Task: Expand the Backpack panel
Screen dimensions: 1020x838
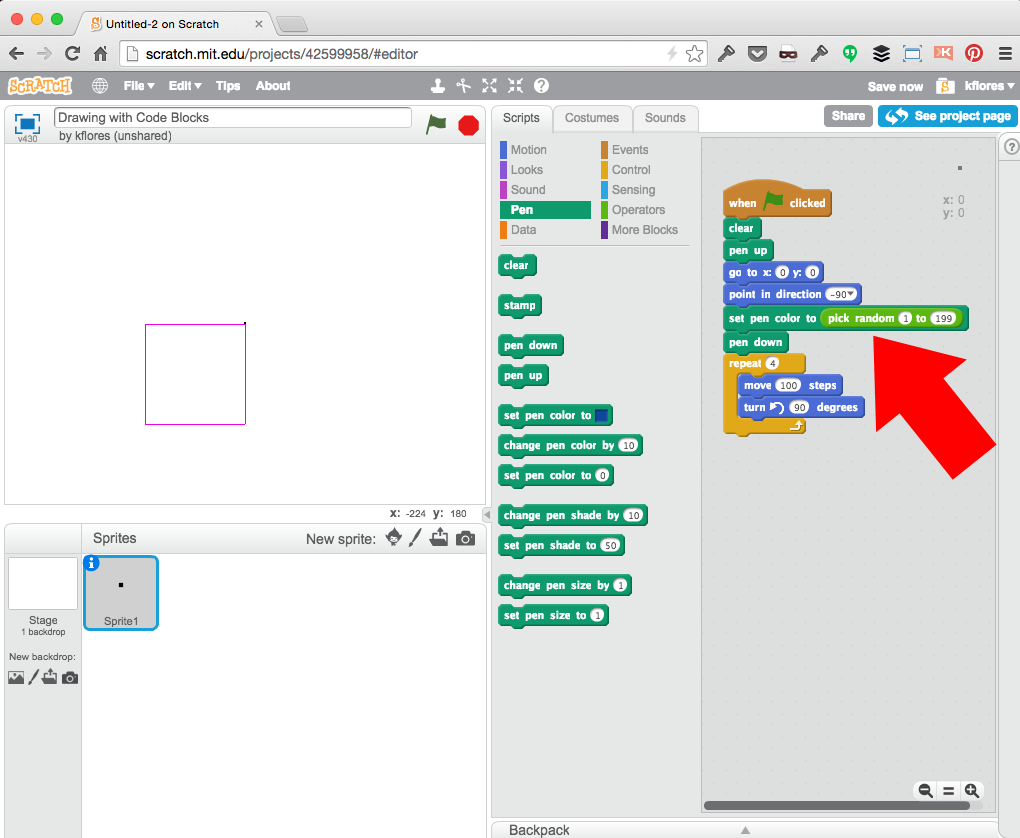Action: pos(745,830)
